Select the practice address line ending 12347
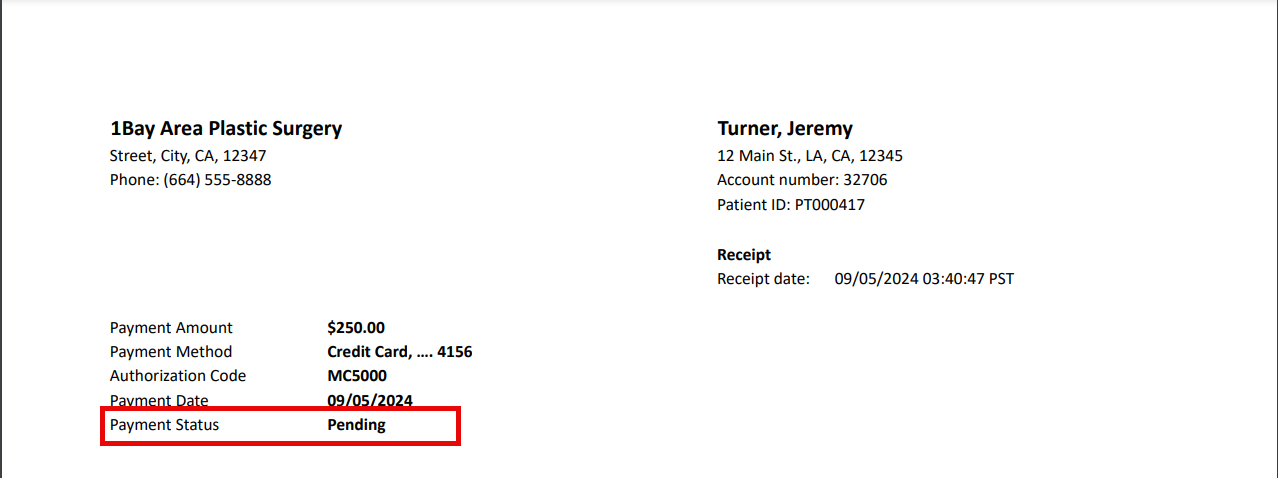 pyautogui.click(x=187, y=156)
